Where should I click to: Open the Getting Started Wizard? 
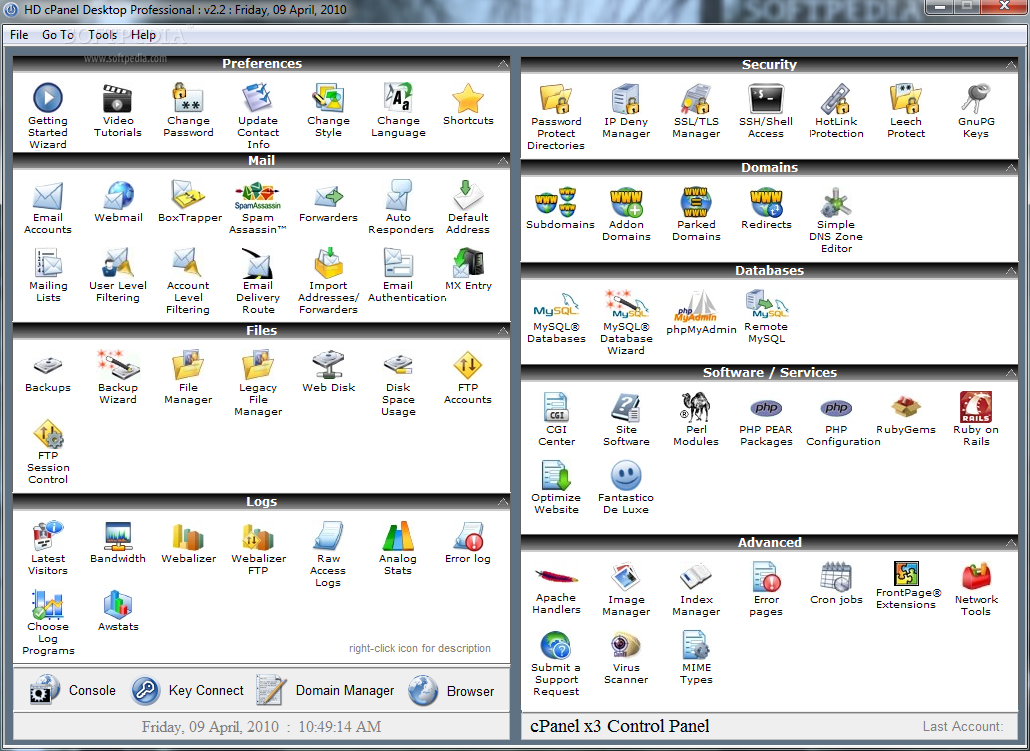pyautogui.click(x=48, y=98)
